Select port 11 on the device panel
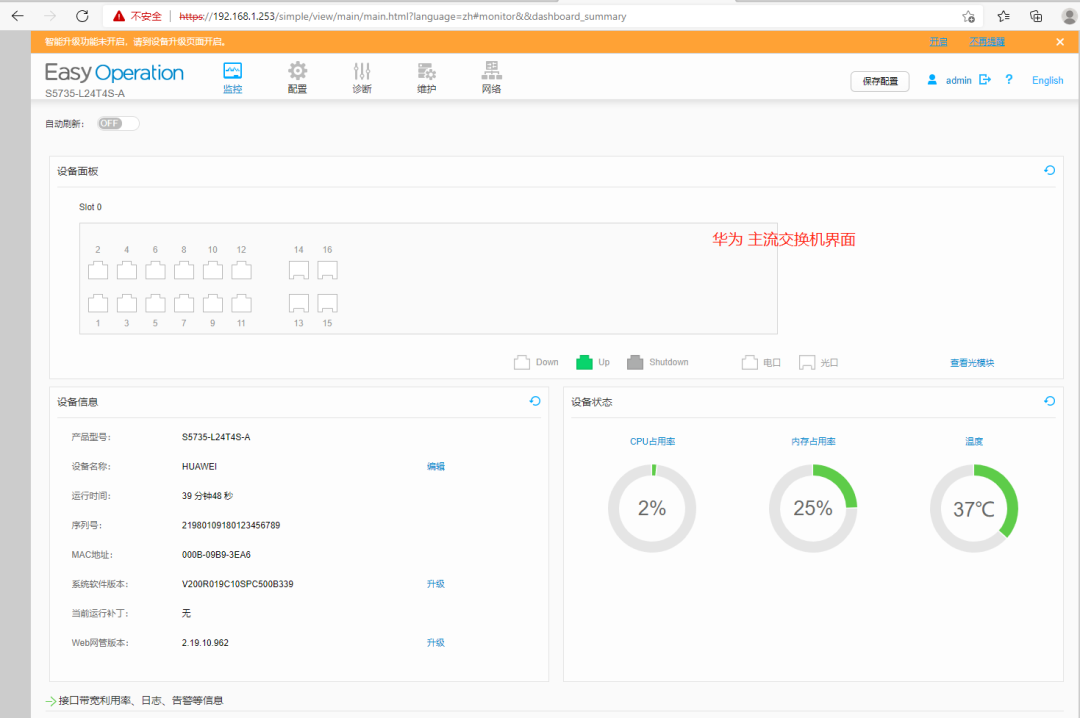1080x718 pixels. point(241,303)
